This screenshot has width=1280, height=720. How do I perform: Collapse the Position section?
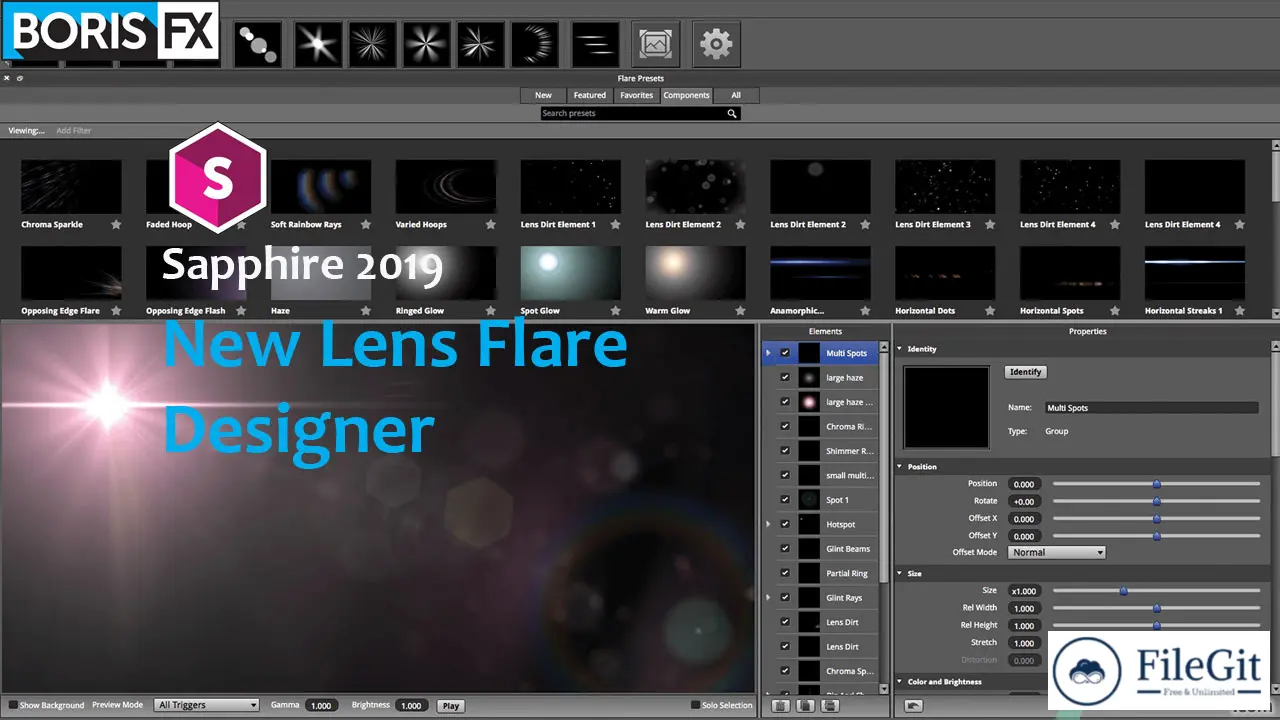pos(900,467)
